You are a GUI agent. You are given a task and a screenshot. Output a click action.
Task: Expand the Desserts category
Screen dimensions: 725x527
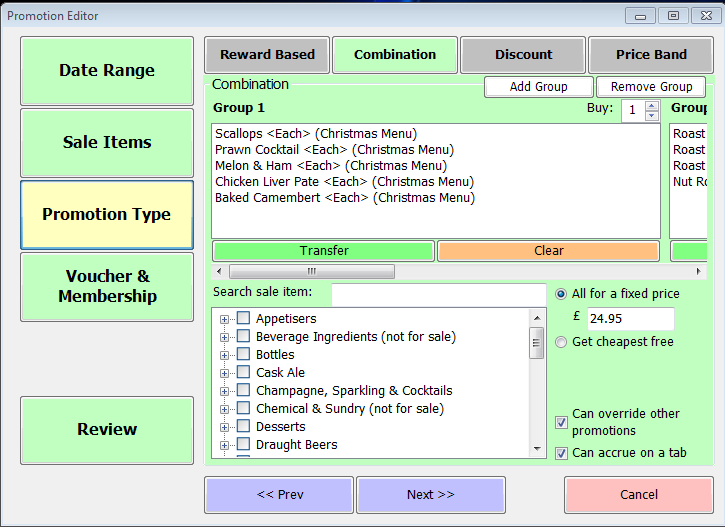(x=224, y=428)
